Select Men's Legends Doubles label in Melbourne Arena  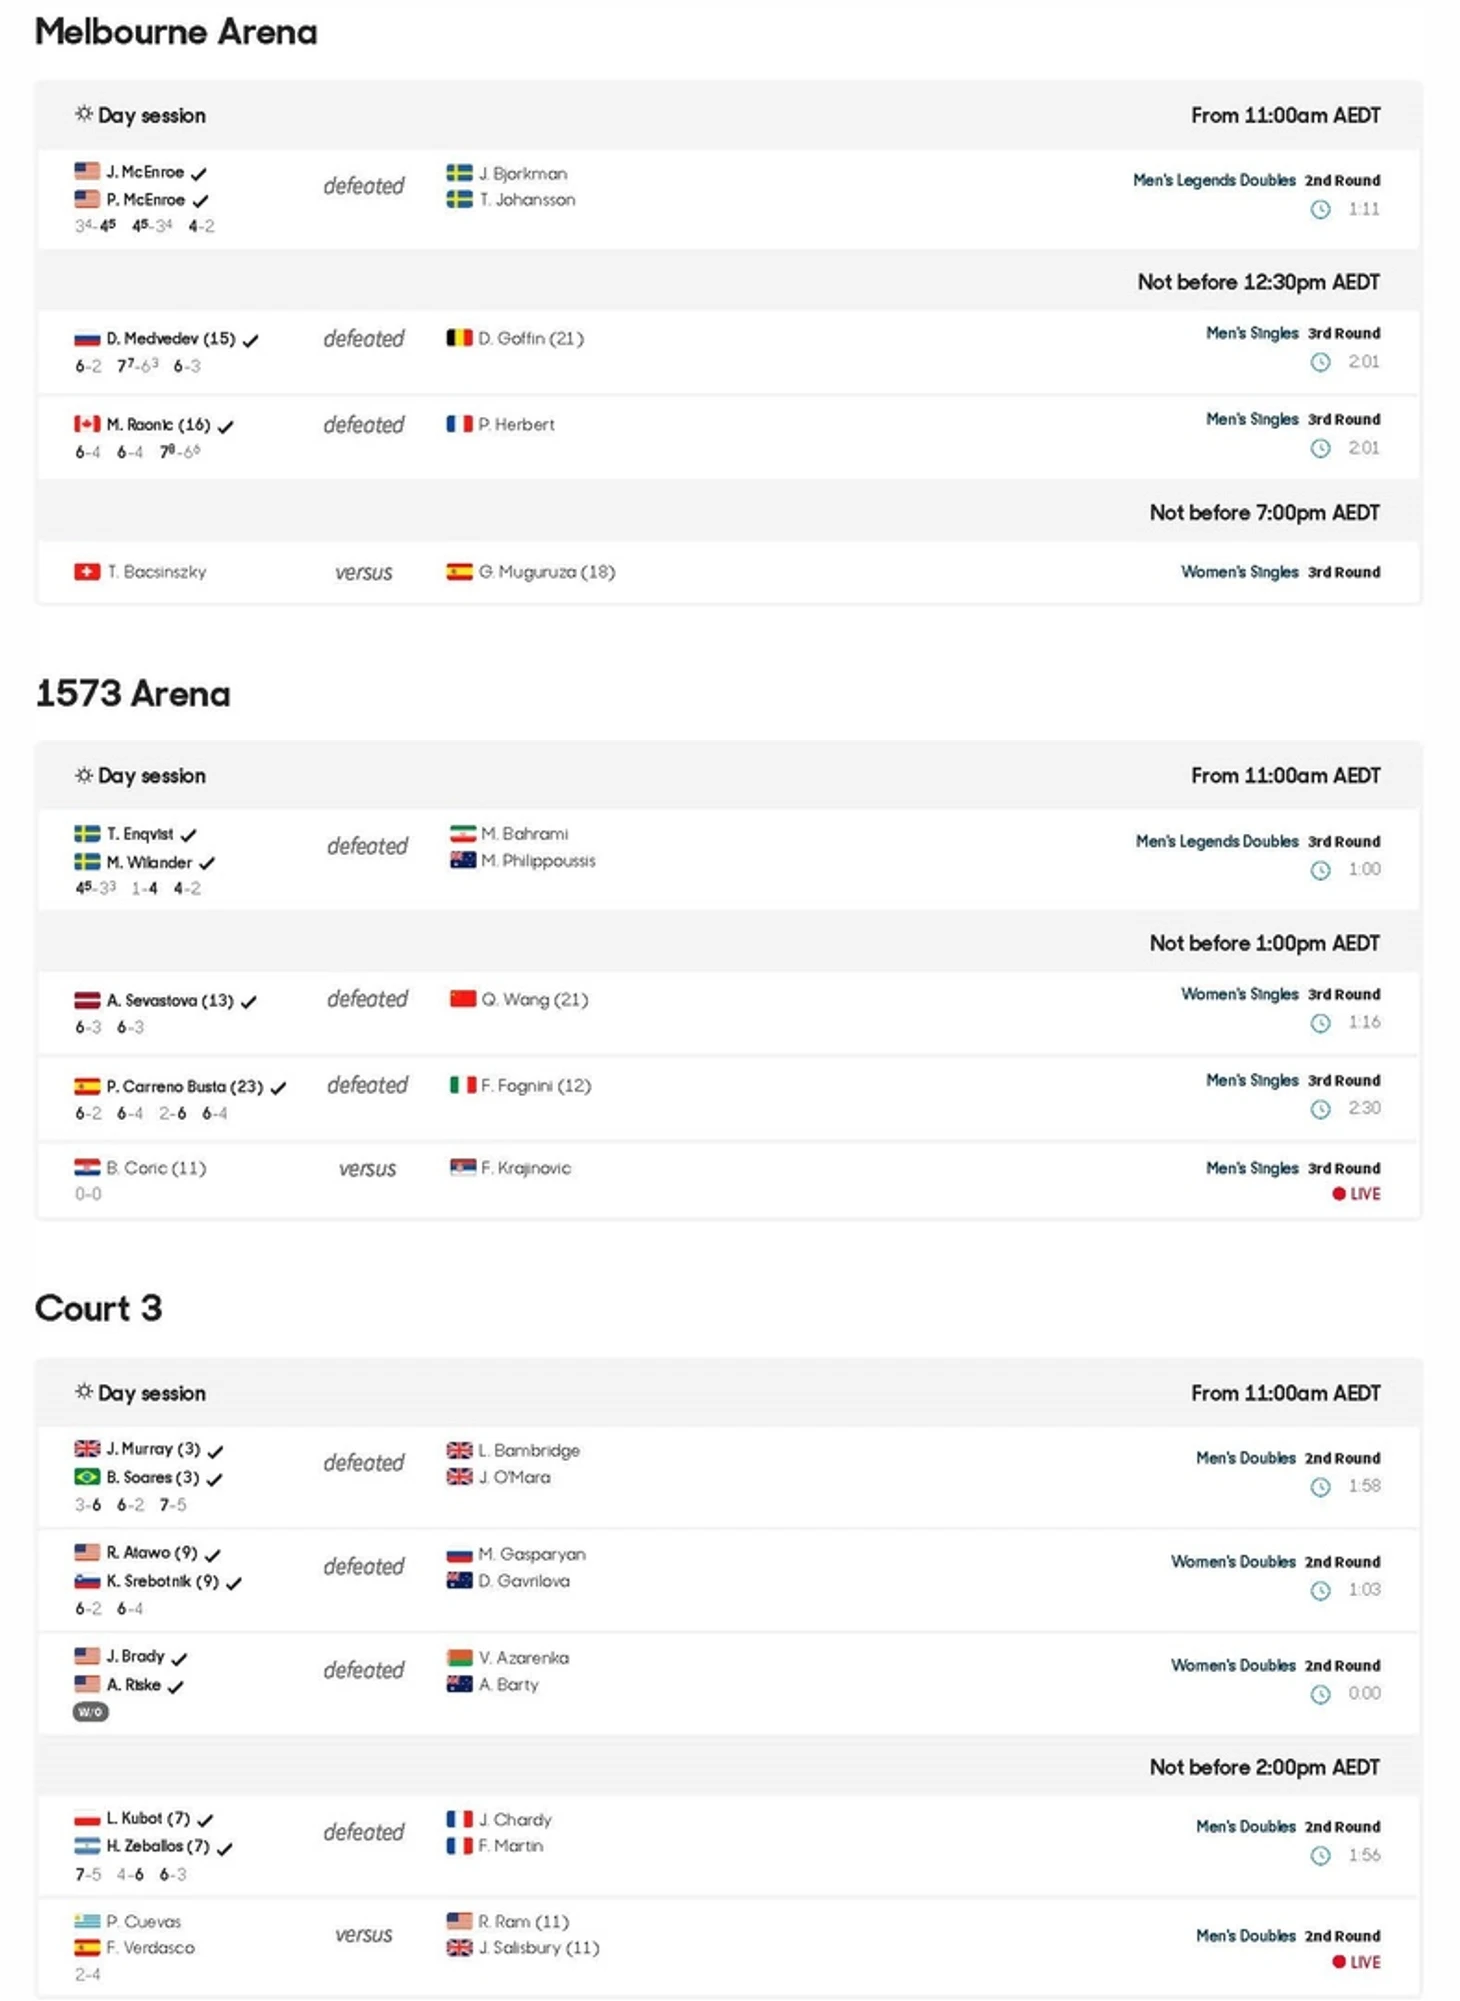(1213, 180)
